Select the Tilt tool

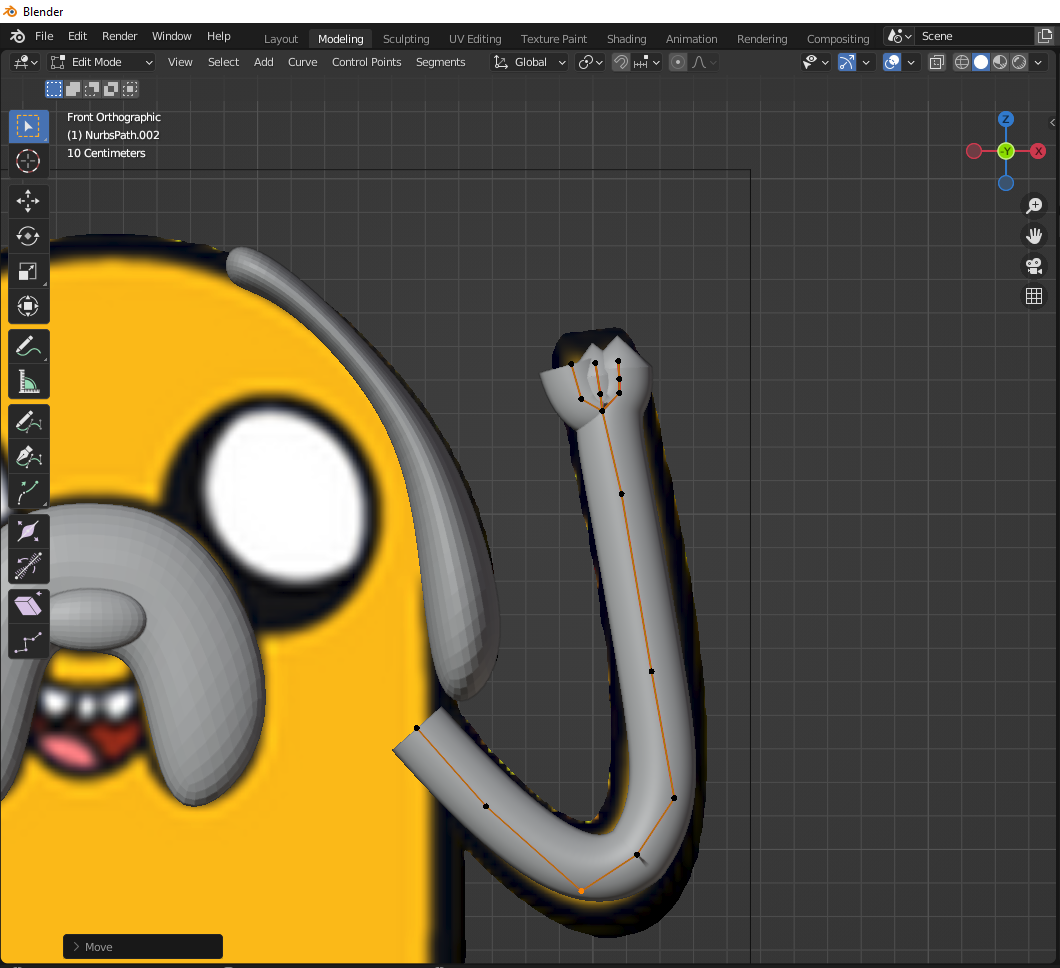(x=28, y=566)
